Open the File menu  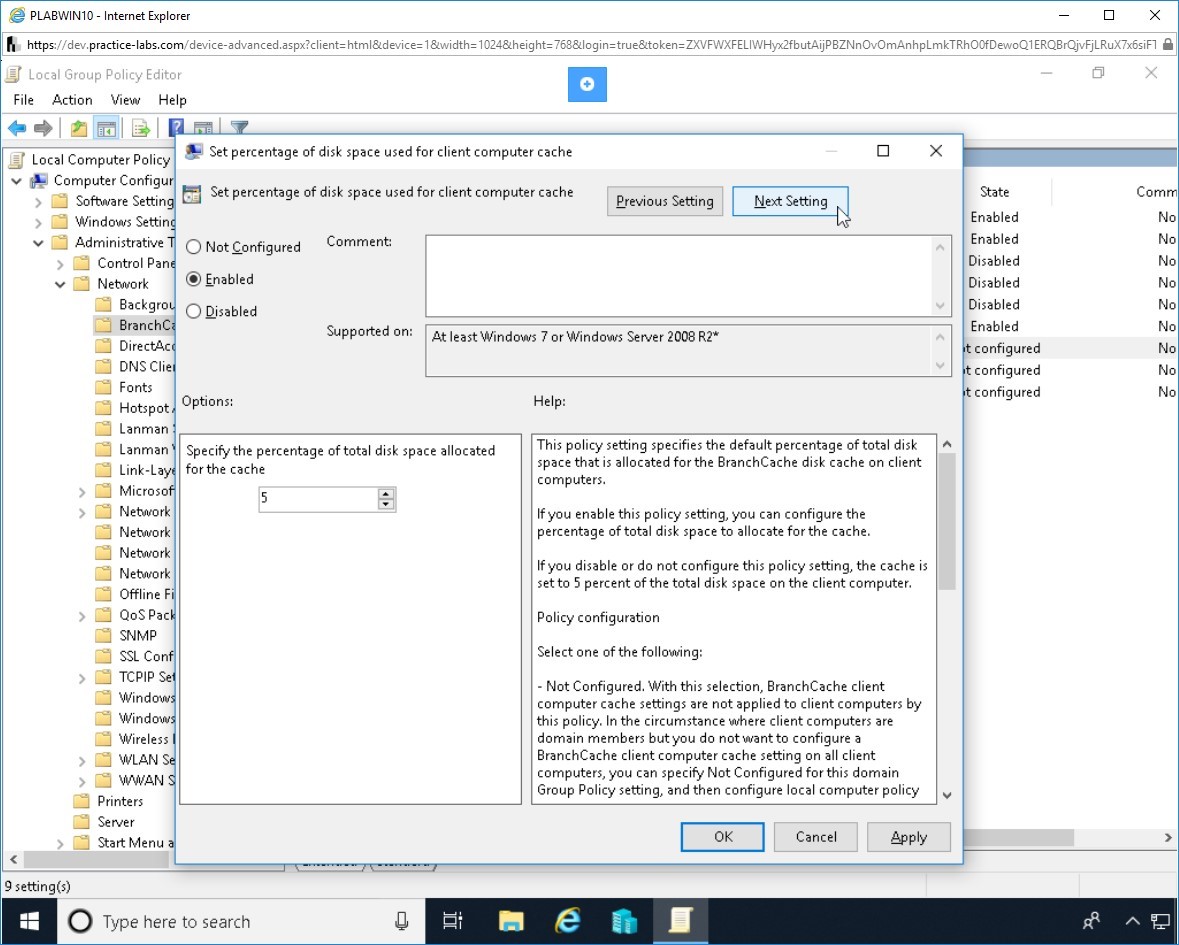[23, 100]
